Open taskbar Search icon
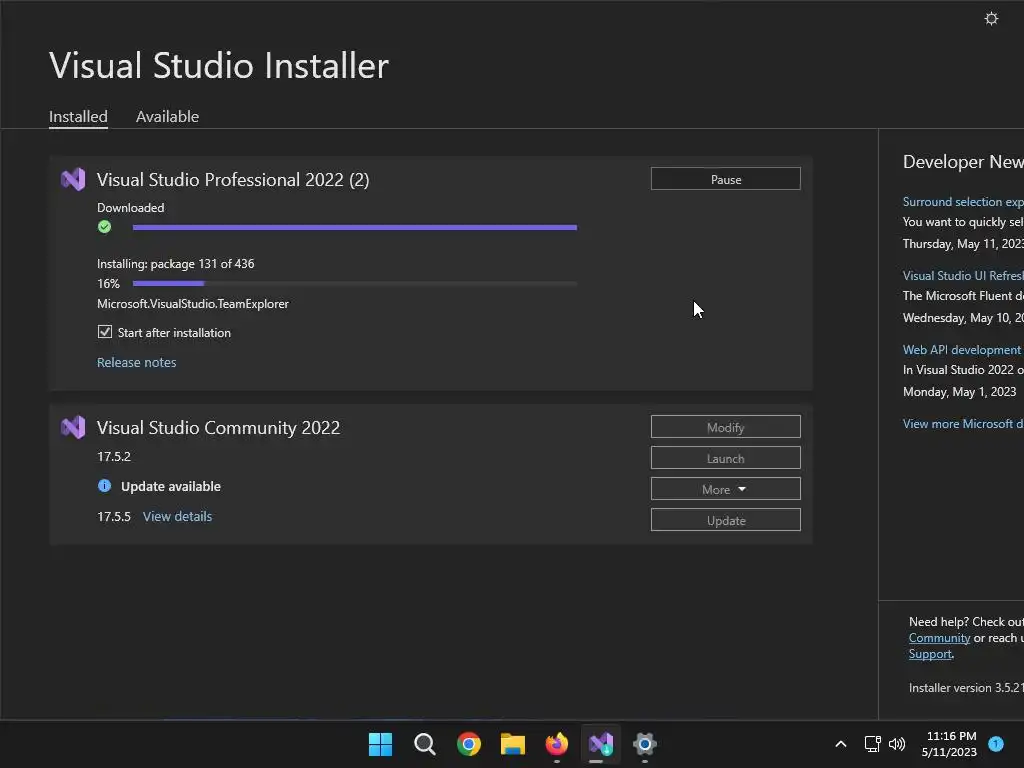 click(x=424, y=744)
